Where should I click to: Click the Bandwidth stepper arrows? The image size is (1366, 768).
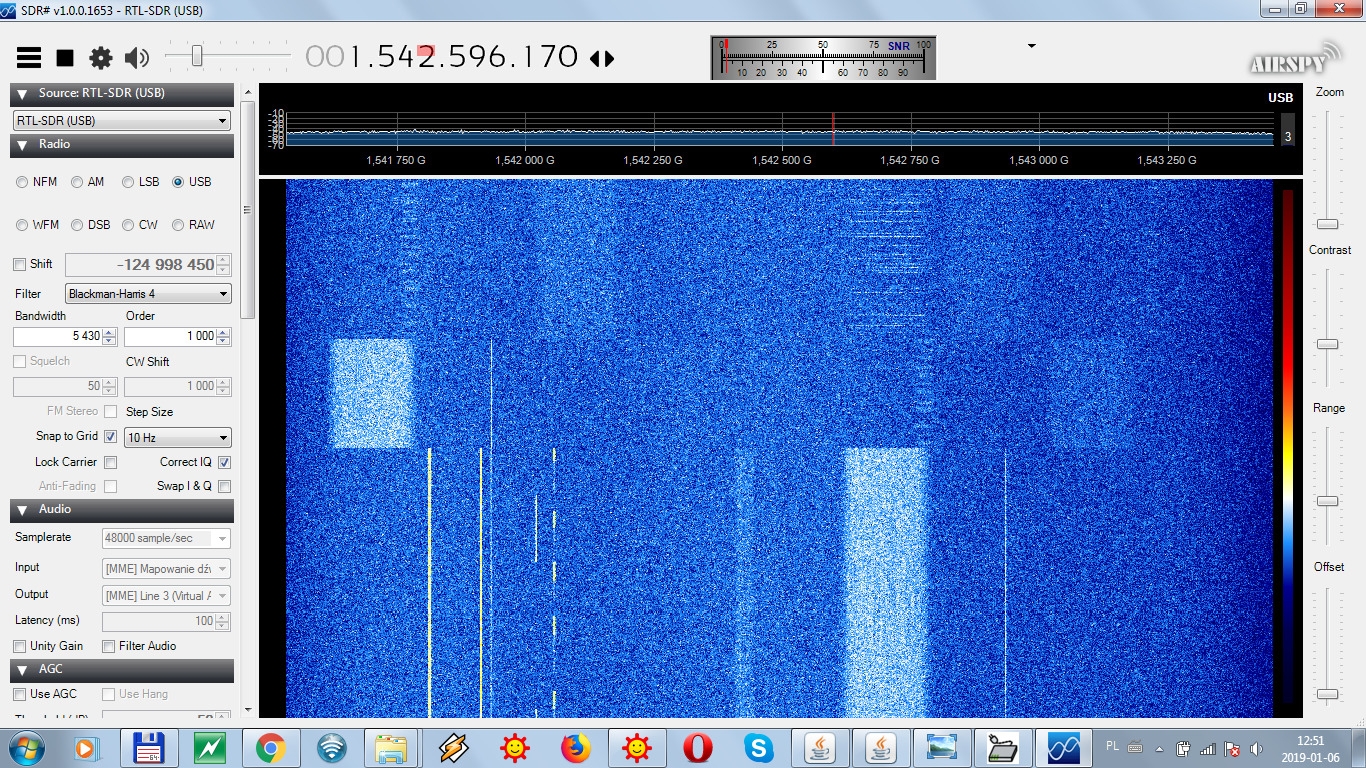(110, 336)
